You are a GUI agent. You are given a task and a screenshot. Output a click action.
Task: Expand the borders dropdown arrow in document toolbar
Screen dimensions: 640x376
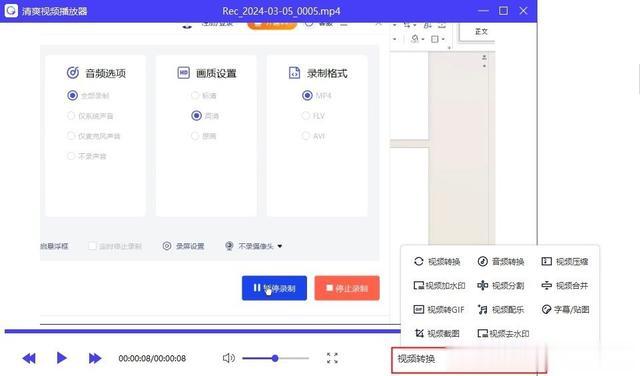click(x=443, y=39)
